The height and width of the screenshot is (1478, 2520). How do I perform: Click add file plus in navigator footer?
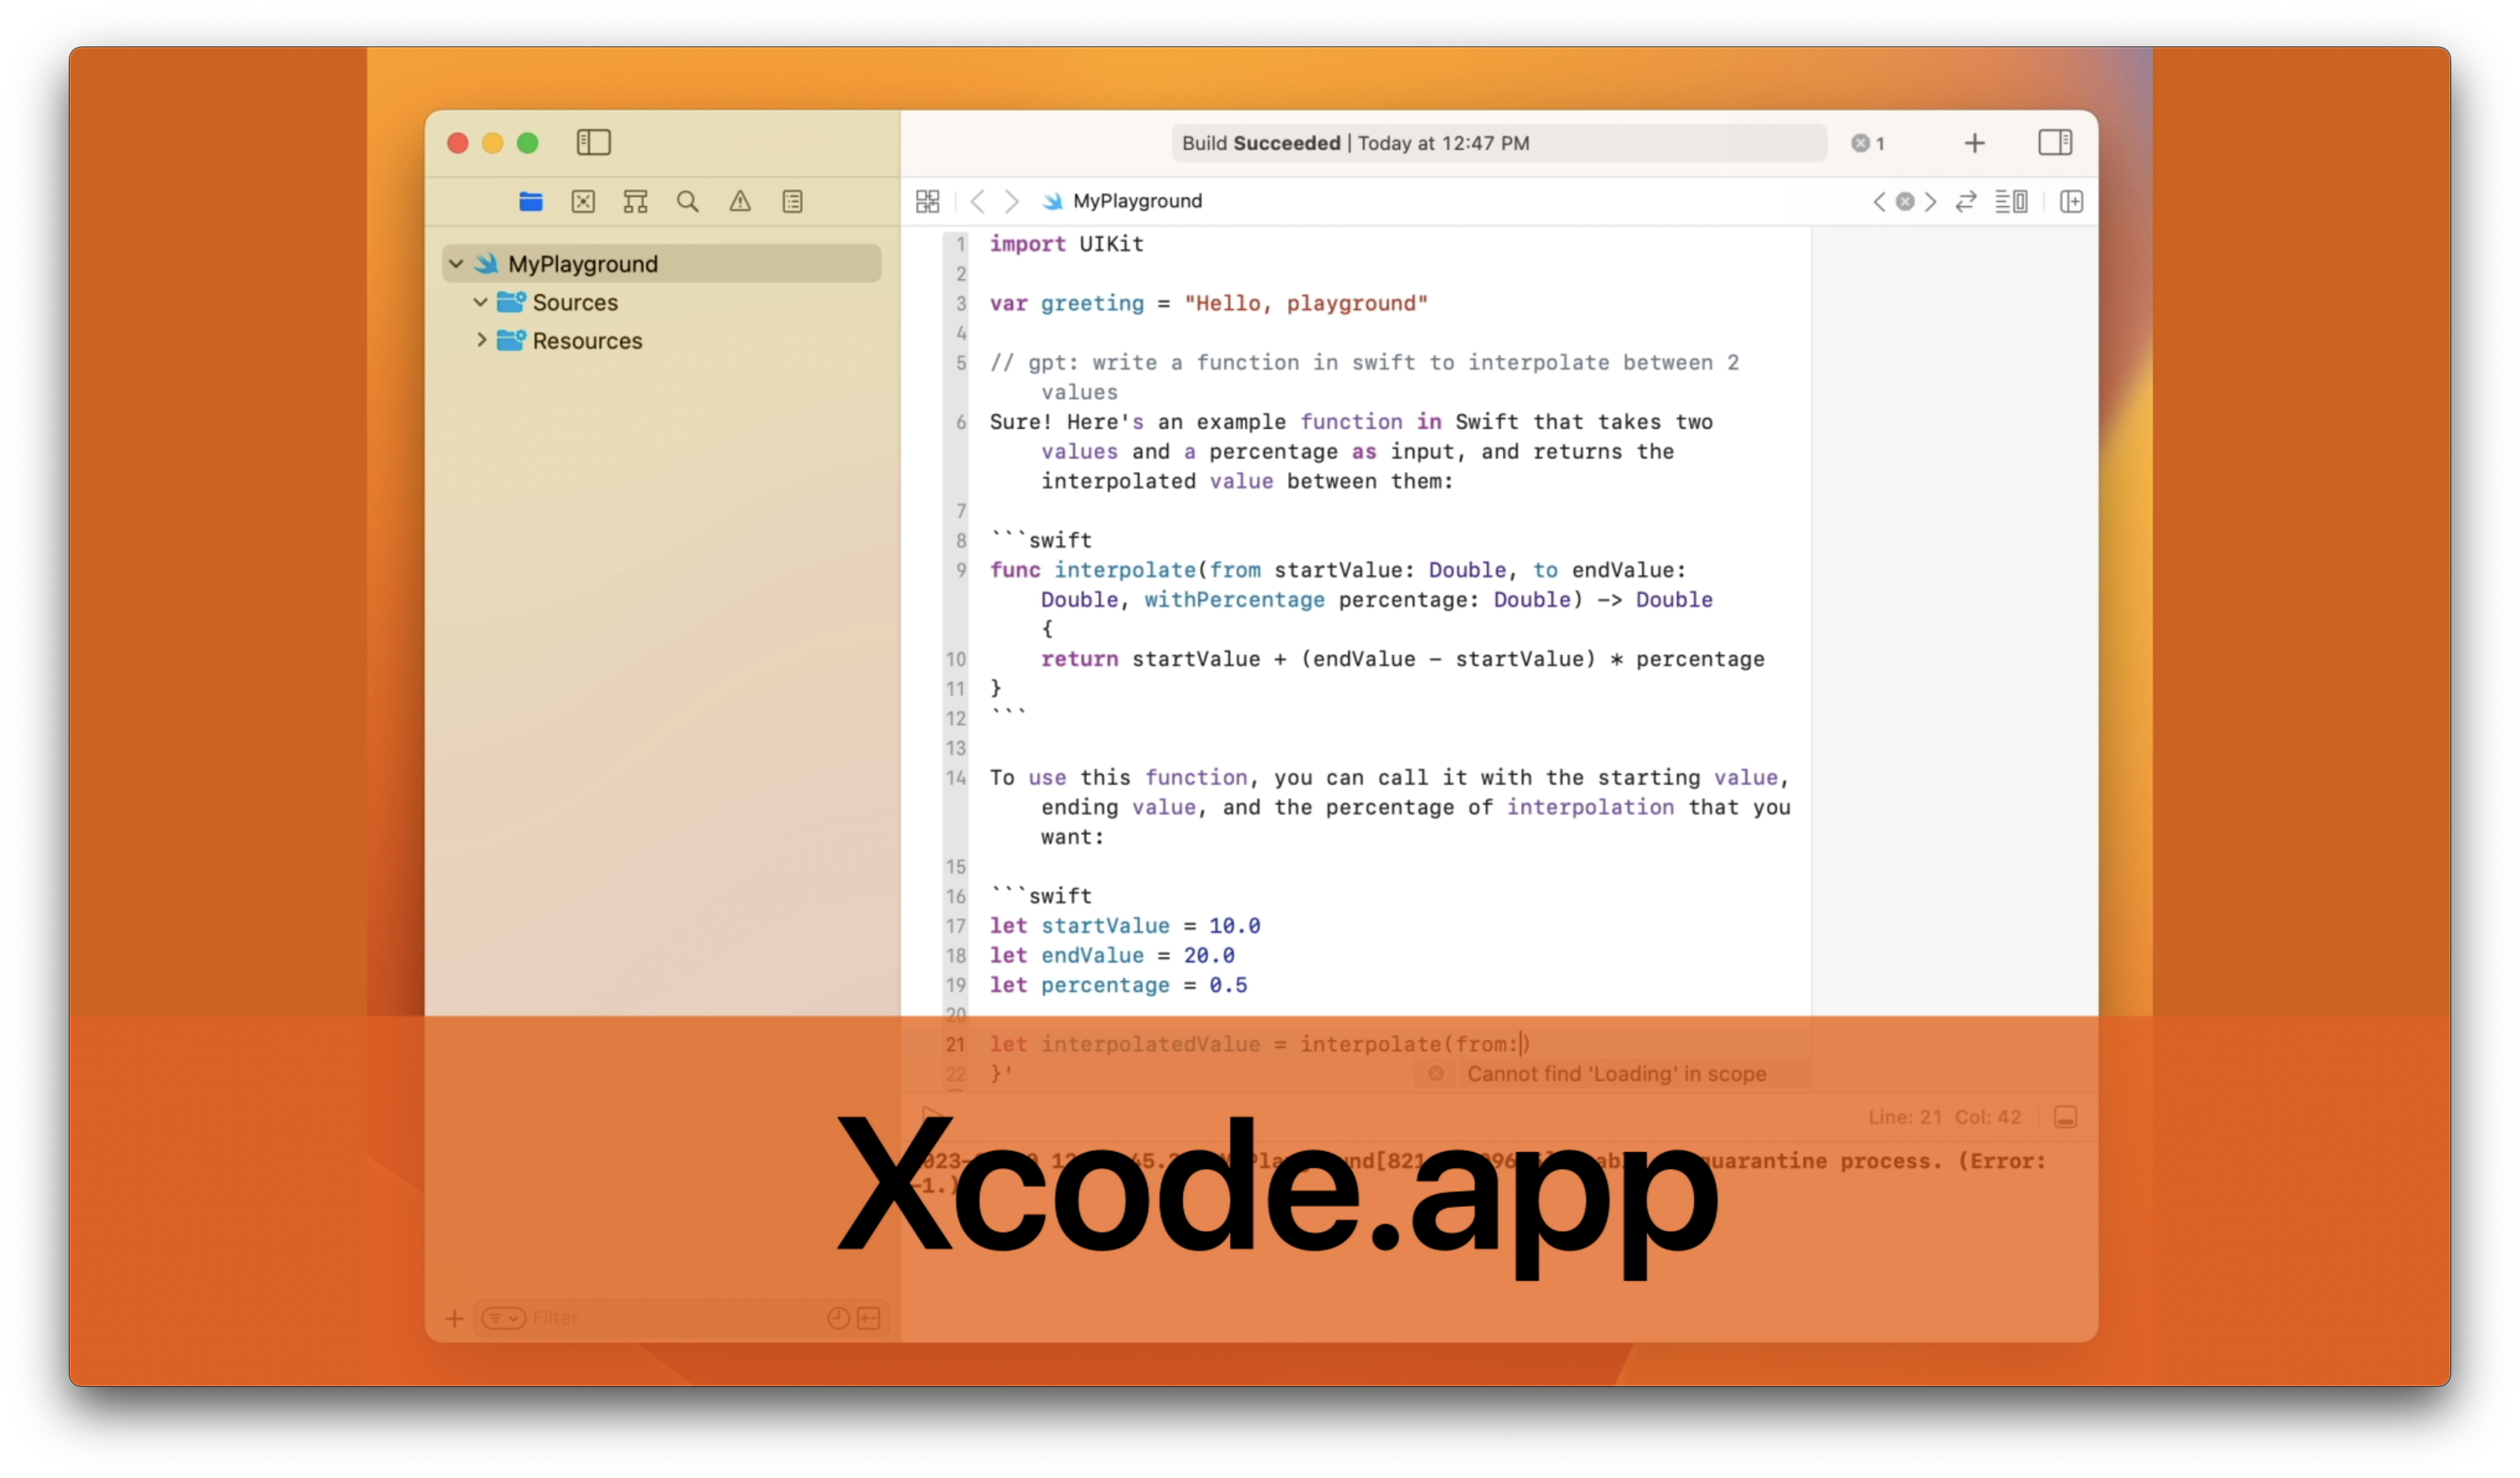coord(454,1318)
